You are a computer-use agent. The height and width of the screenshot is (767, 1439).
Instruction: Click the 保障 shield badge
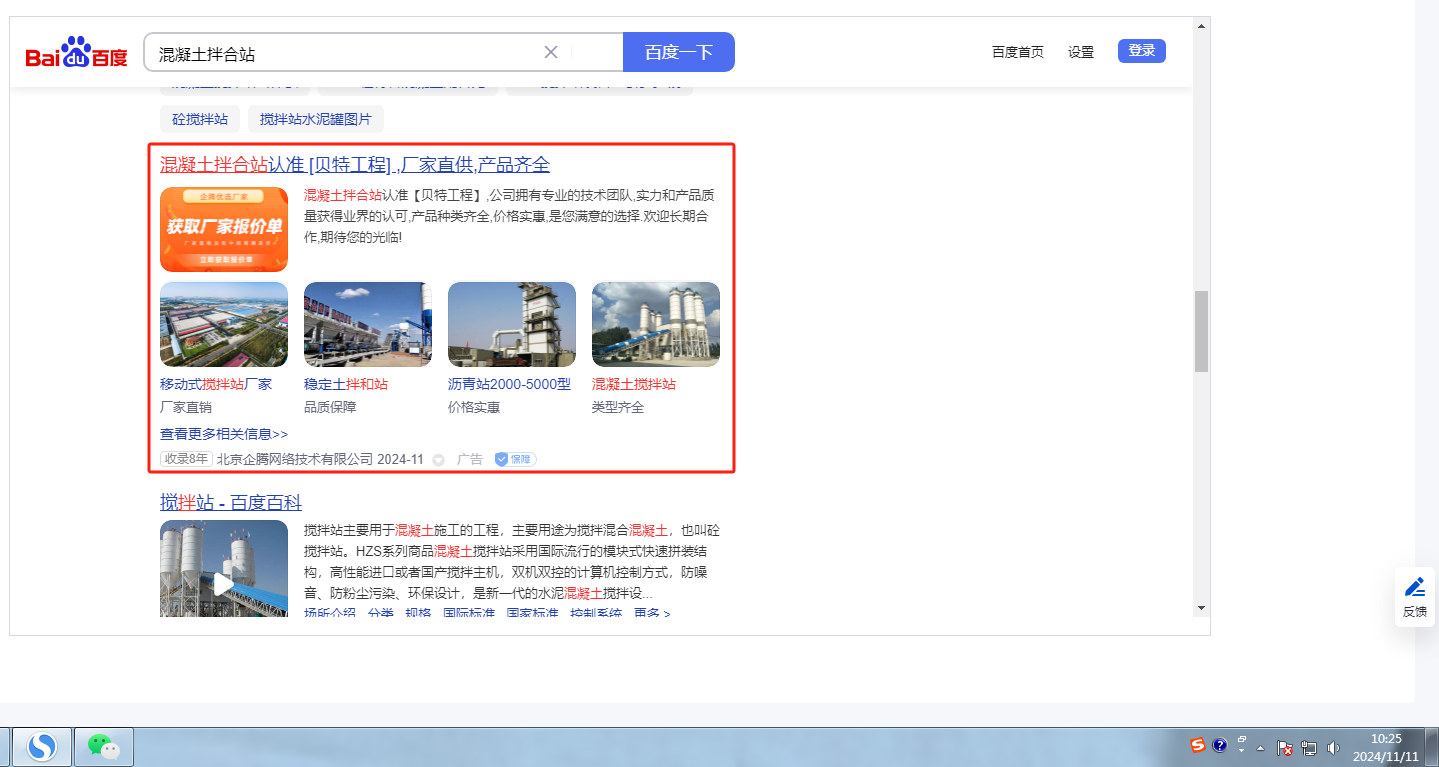pos(515,459)
